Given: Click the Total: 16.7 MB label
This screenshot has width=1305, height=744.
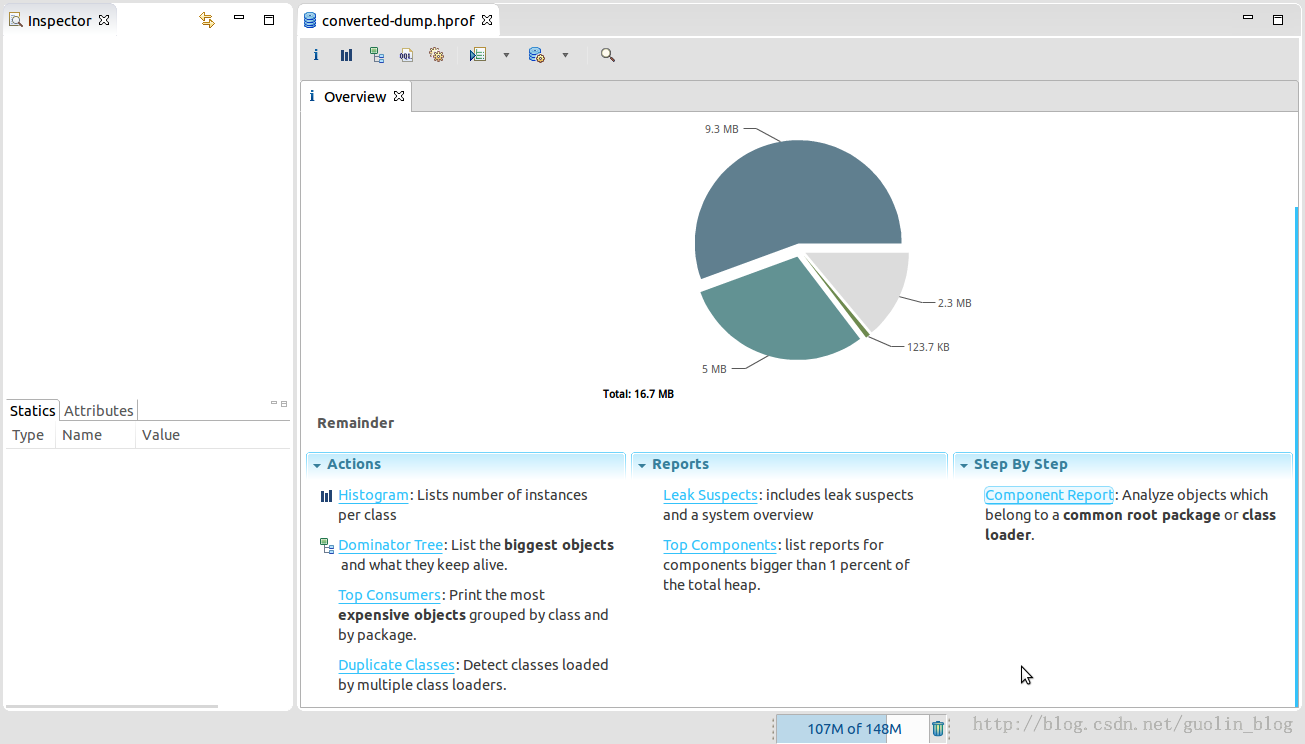Looking at the screenshot, I should (638, 394).
